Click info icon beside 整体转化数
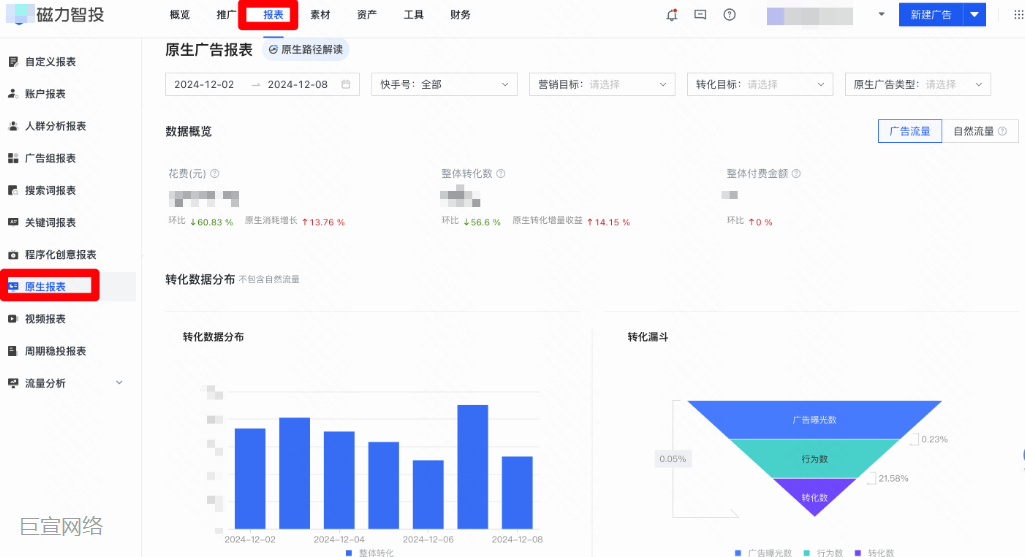This screenshot has height=557, width=1025. [501, 173]
